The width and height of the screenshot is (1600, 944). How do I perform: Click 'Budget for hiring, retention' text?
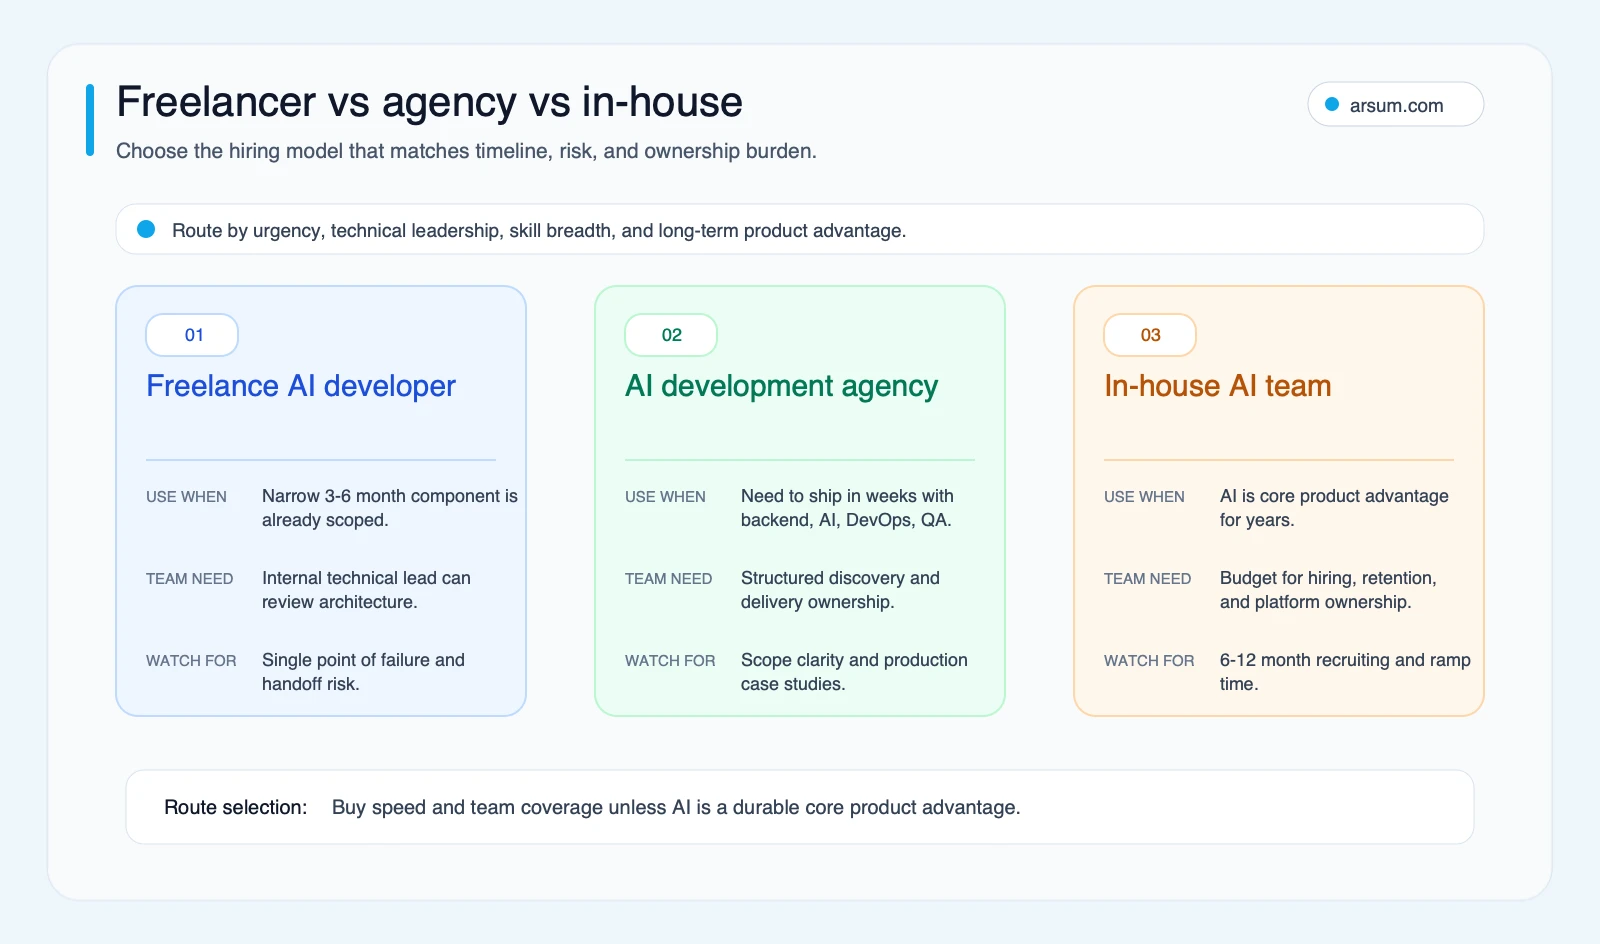[x=1328, y=590]
